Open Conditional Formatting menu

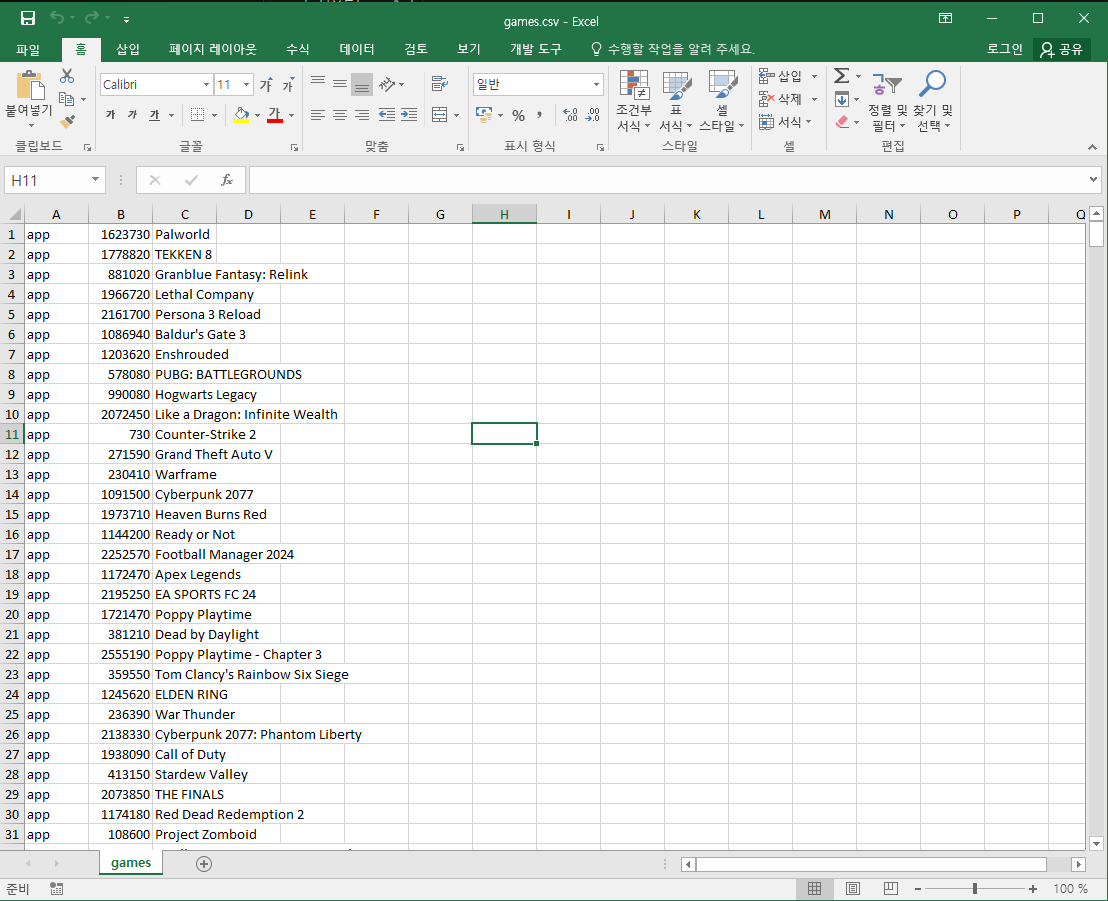point(634,101)
